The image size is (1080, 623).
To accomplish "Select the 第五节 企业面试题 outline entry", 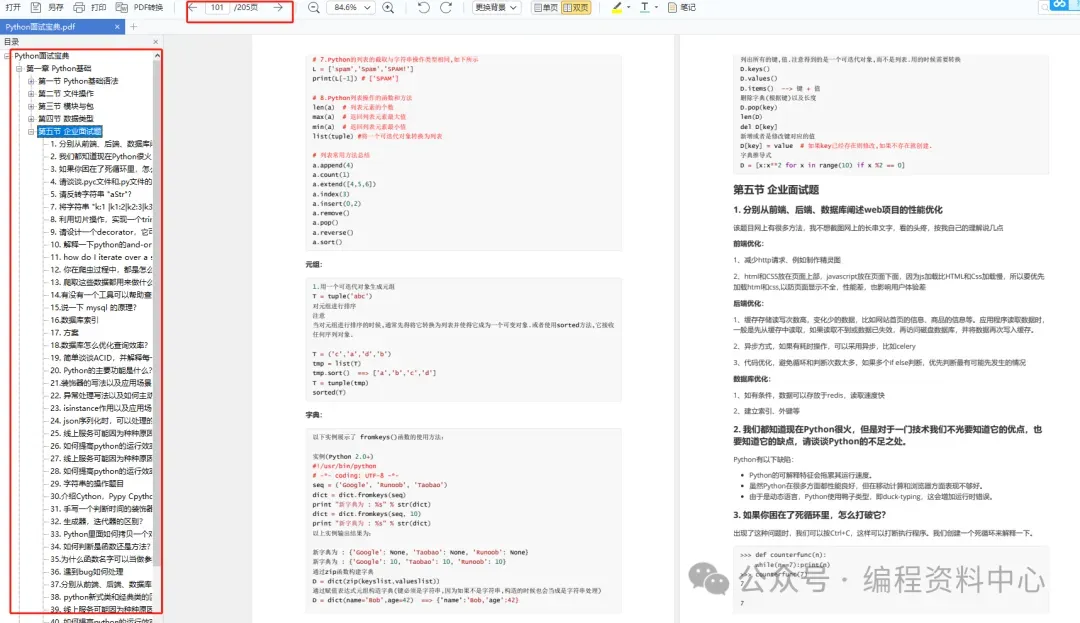I will [70, 131].
